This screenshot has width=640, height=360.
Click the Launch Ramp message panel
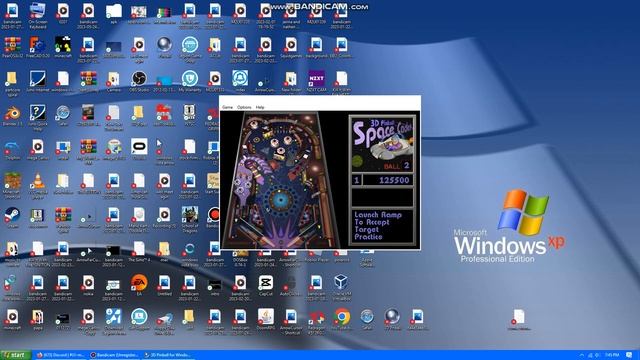pos(382,226)
